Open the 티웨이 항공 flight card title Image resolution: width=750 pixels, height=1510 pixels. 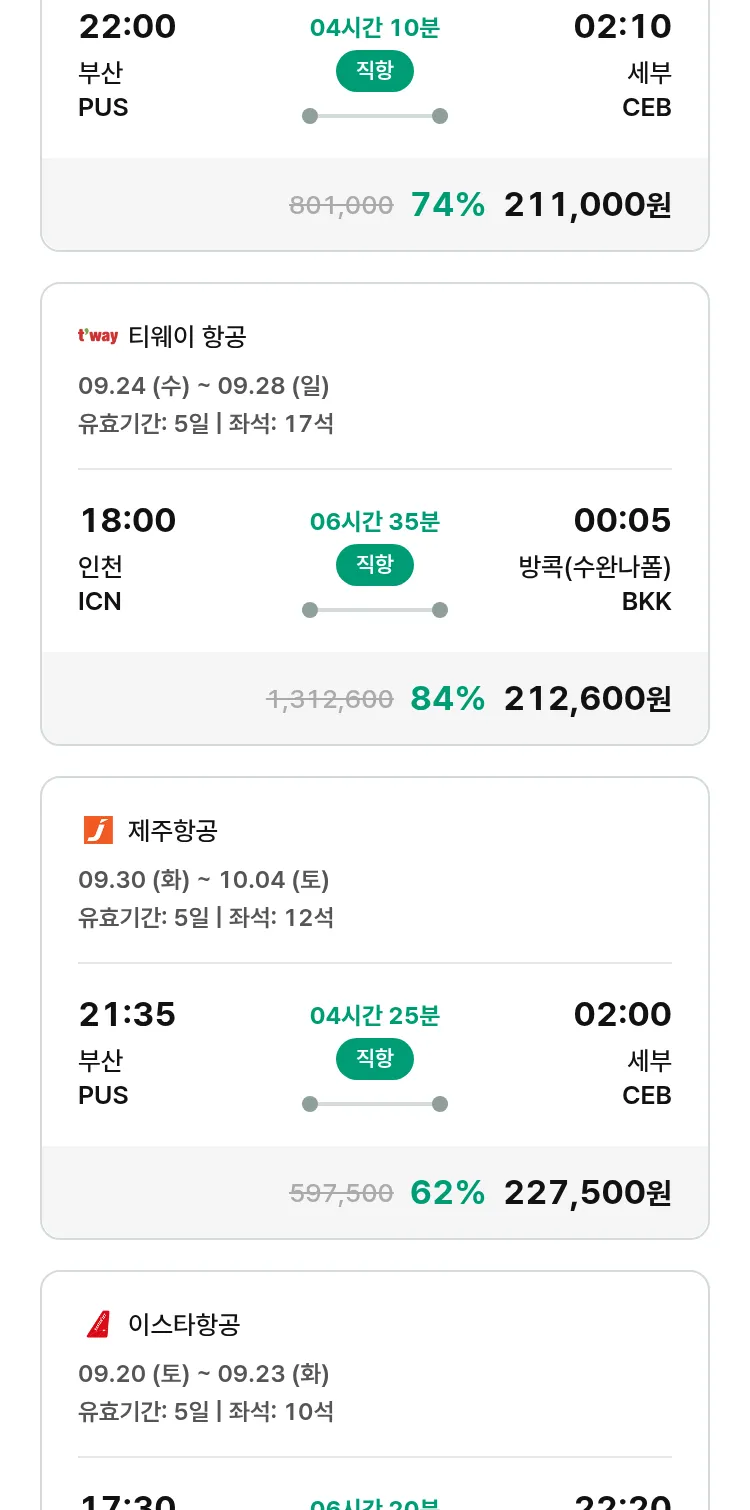187,336
